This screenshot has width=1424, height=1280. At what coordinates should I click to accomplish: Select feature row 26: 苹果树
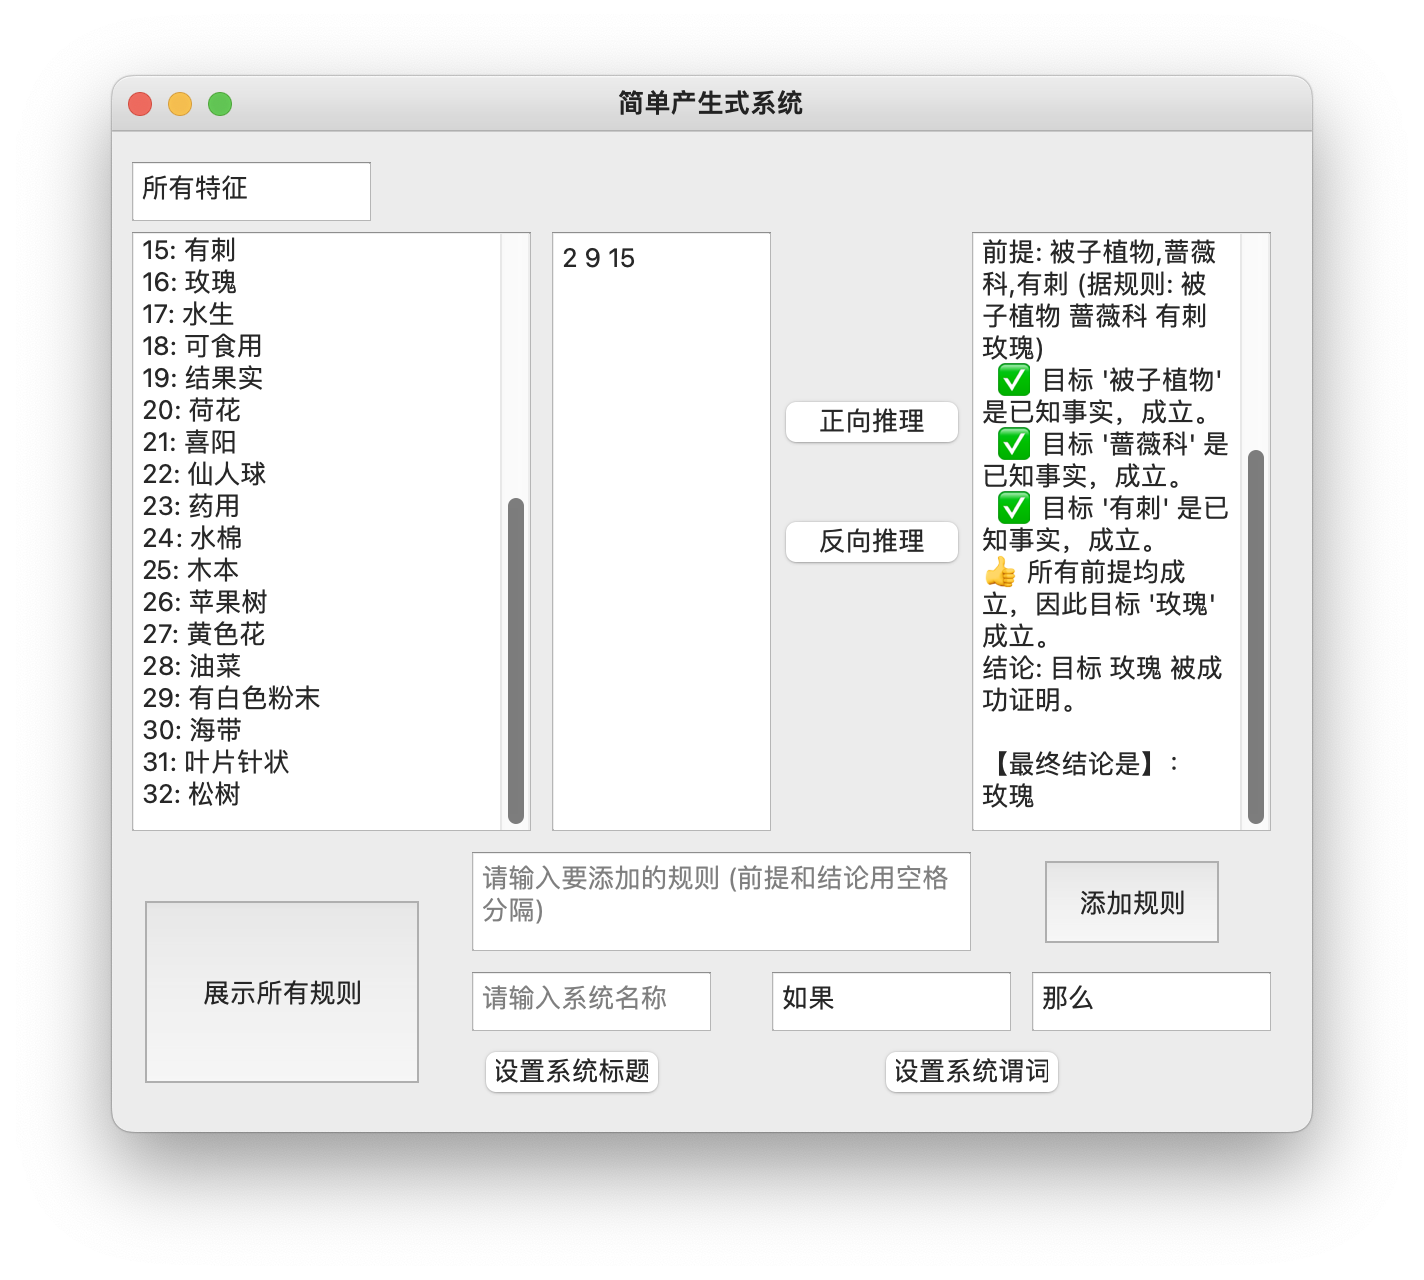(x=205, y=602)
